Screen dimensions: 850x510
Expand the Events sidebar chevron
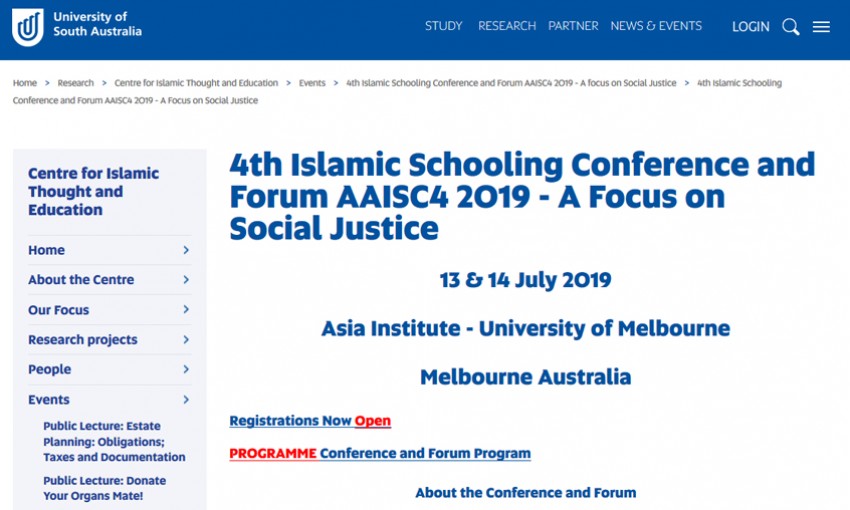tap(186, 400)
